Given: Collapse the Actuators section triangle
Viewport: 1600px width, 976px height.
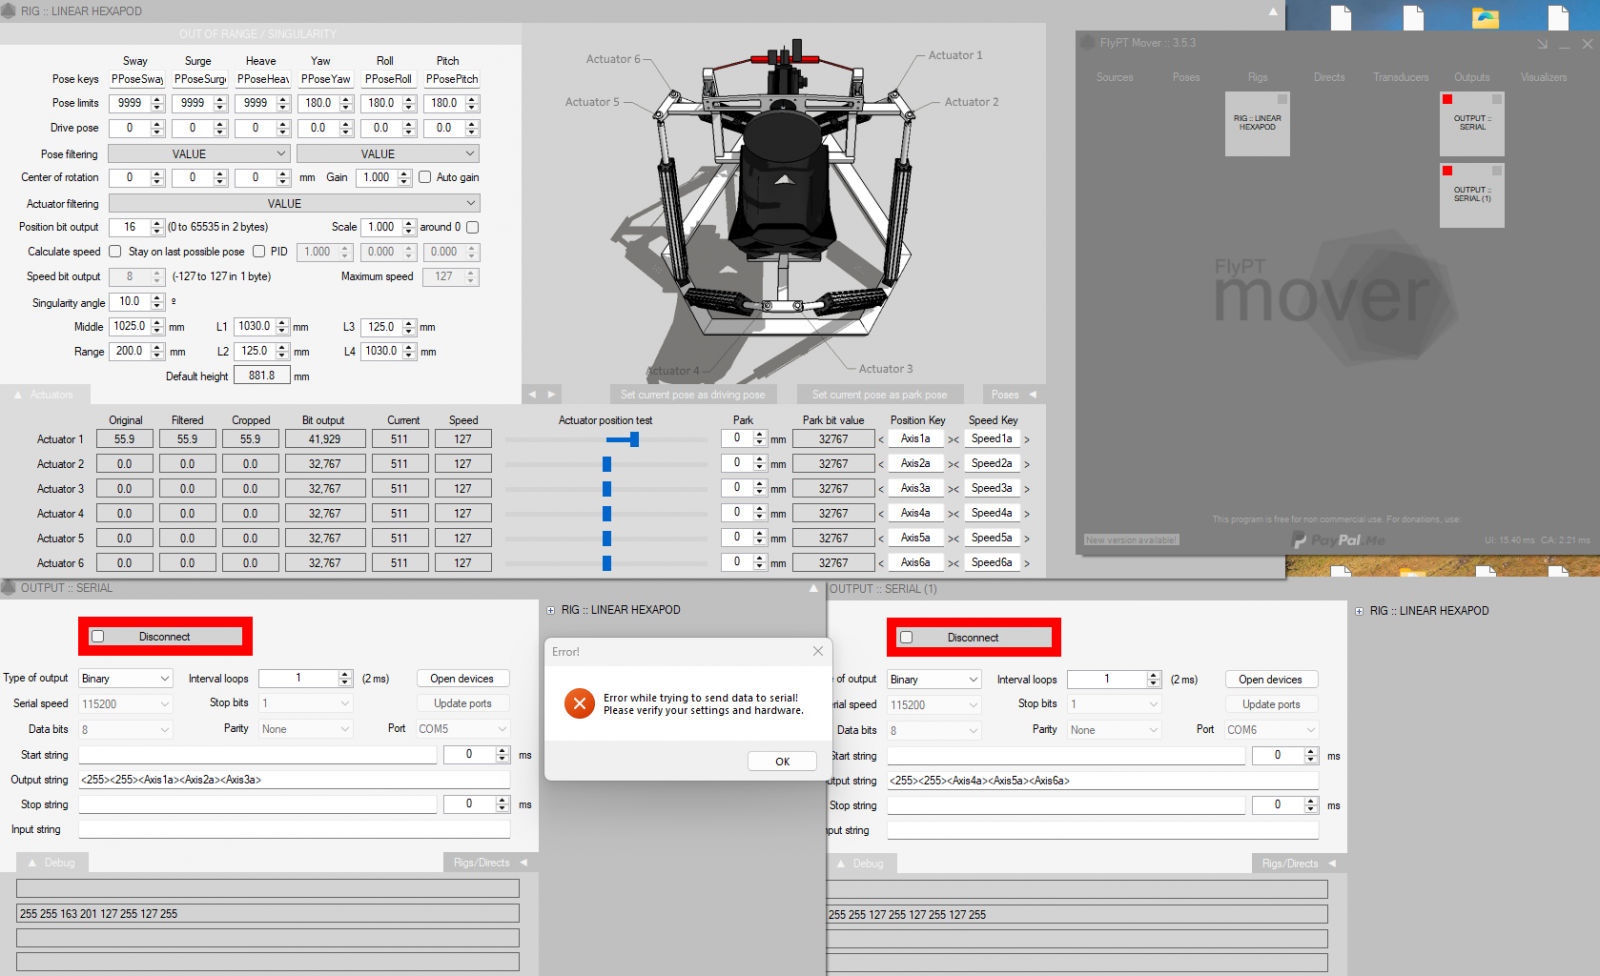Looking at the screenshot, I should (18, 395).
